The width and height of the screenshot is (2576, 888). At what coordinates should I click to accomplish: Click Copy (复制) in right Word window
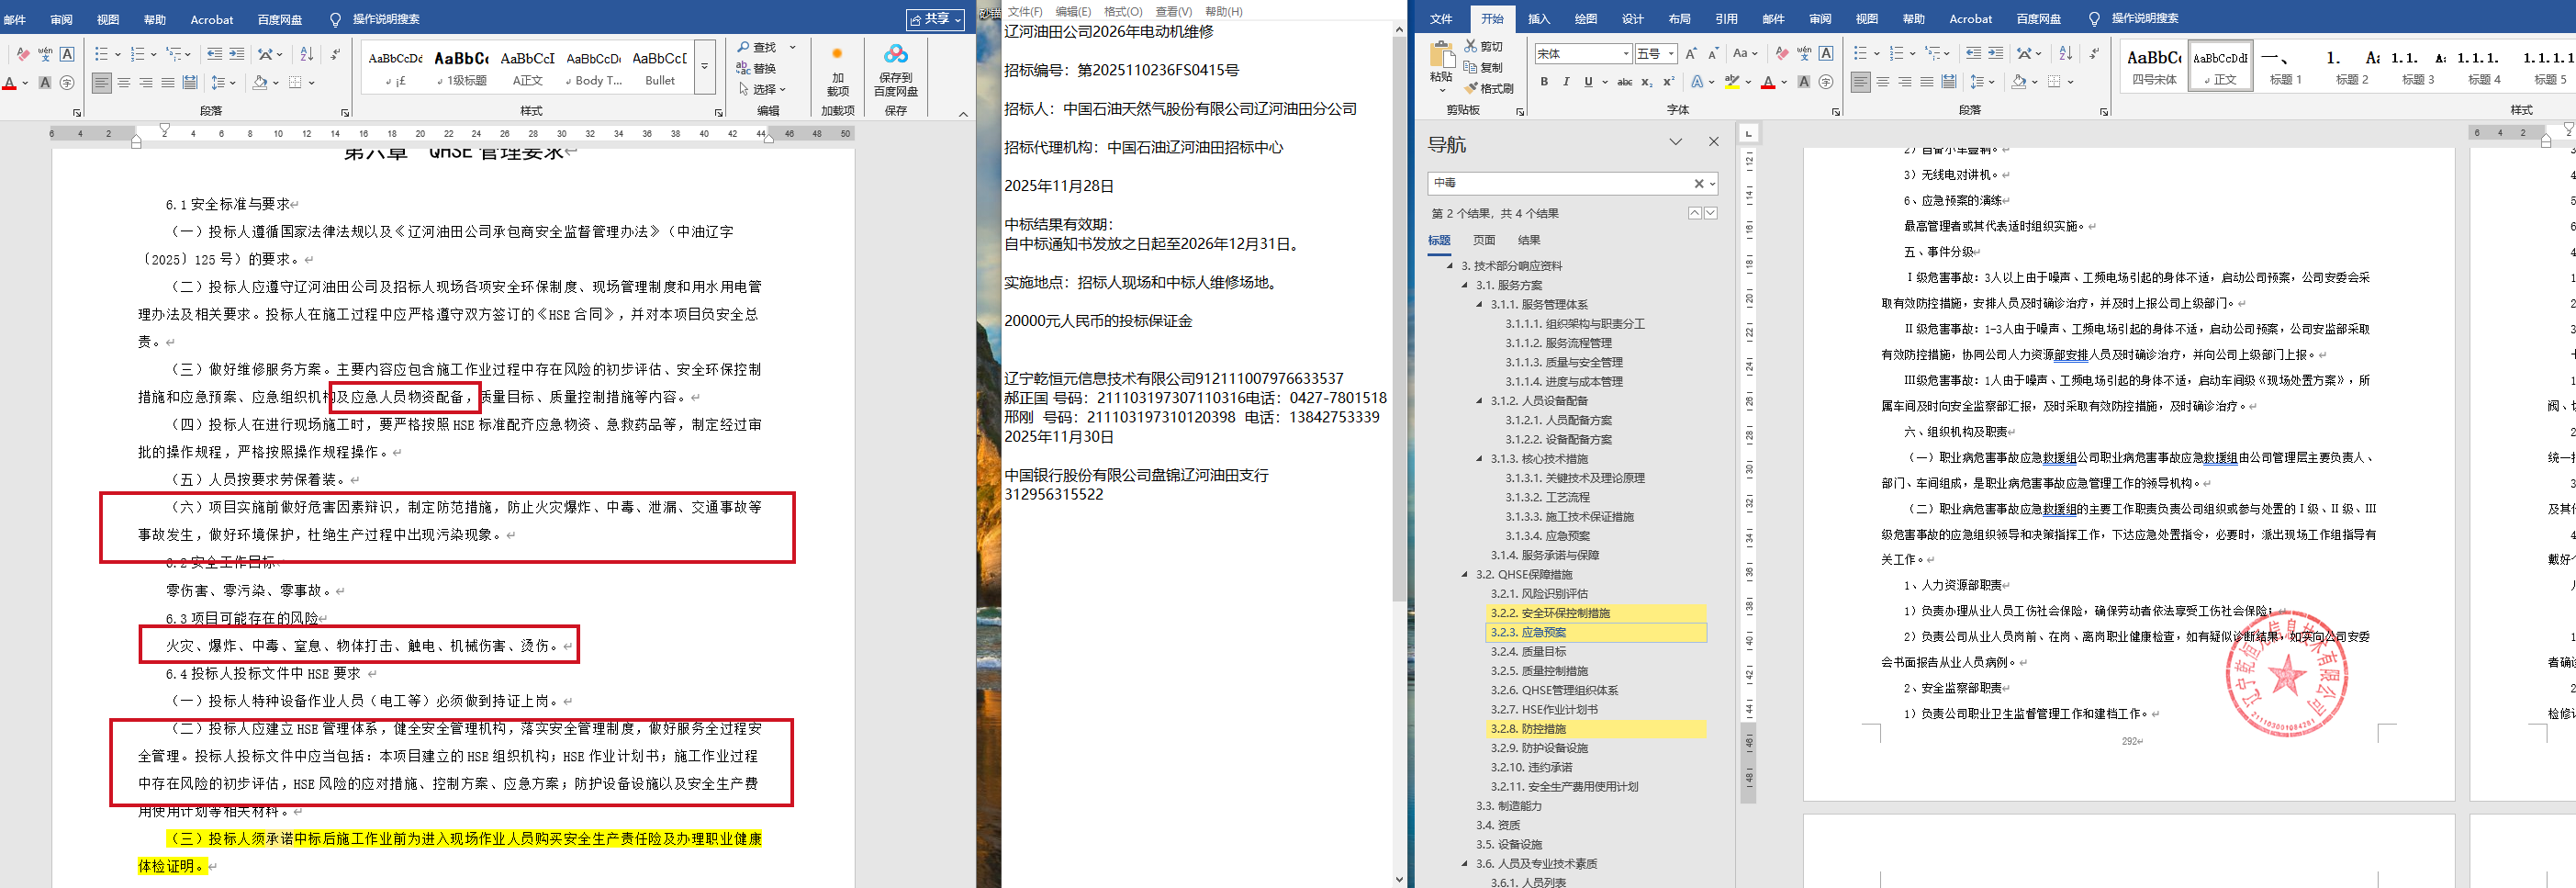[x=1484, y=67]
